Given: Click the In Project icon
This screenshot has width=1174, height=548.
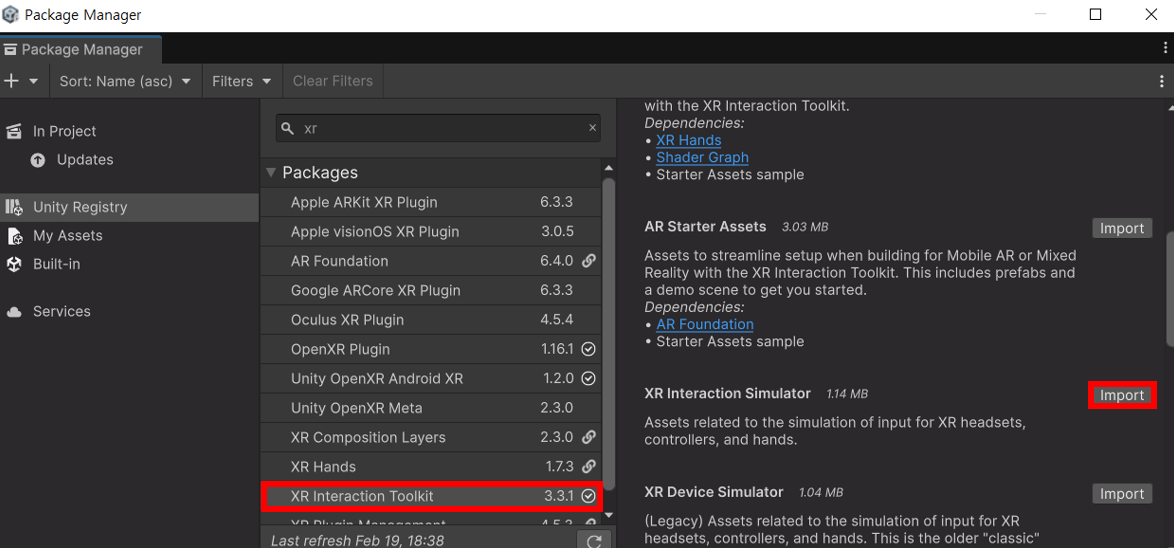Looking at the screenshot, I should pos(13,132).
